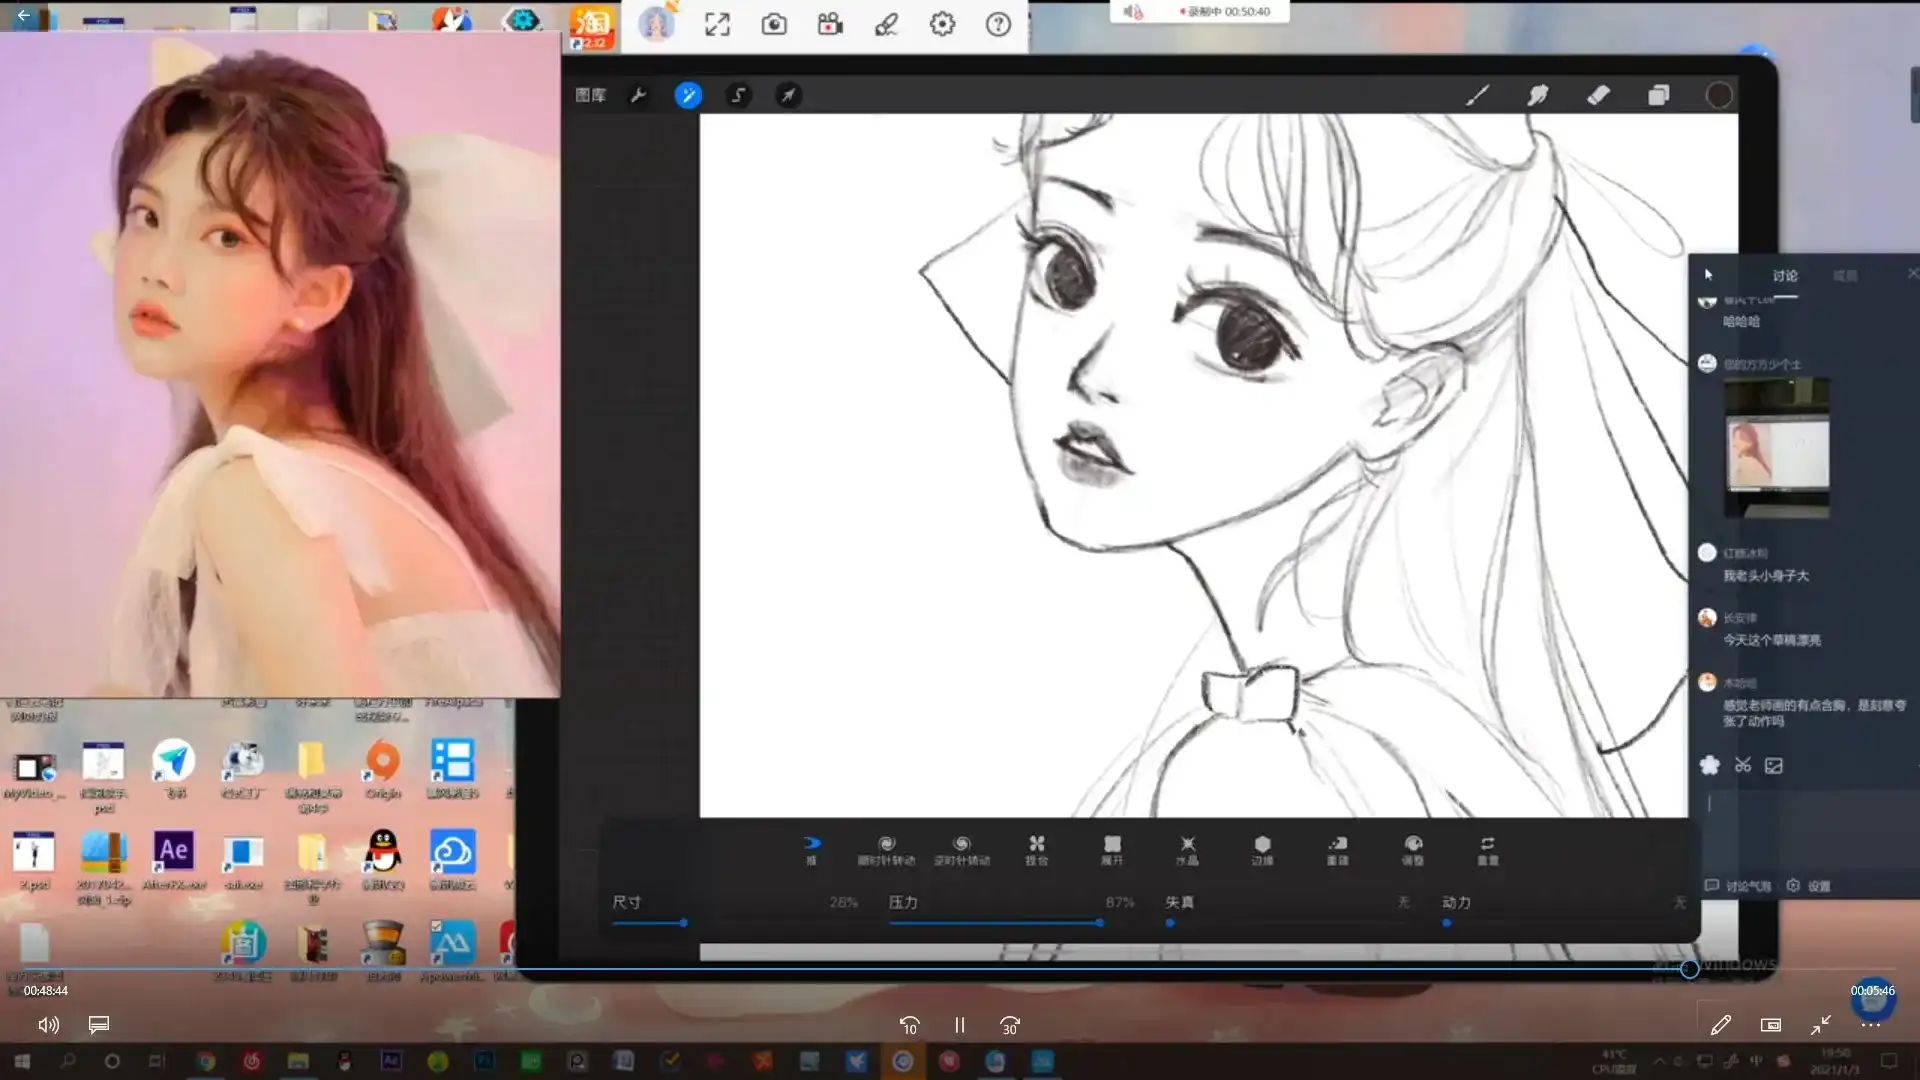
Task: Select the Transform arrow tool
Action: coord(788,95)
